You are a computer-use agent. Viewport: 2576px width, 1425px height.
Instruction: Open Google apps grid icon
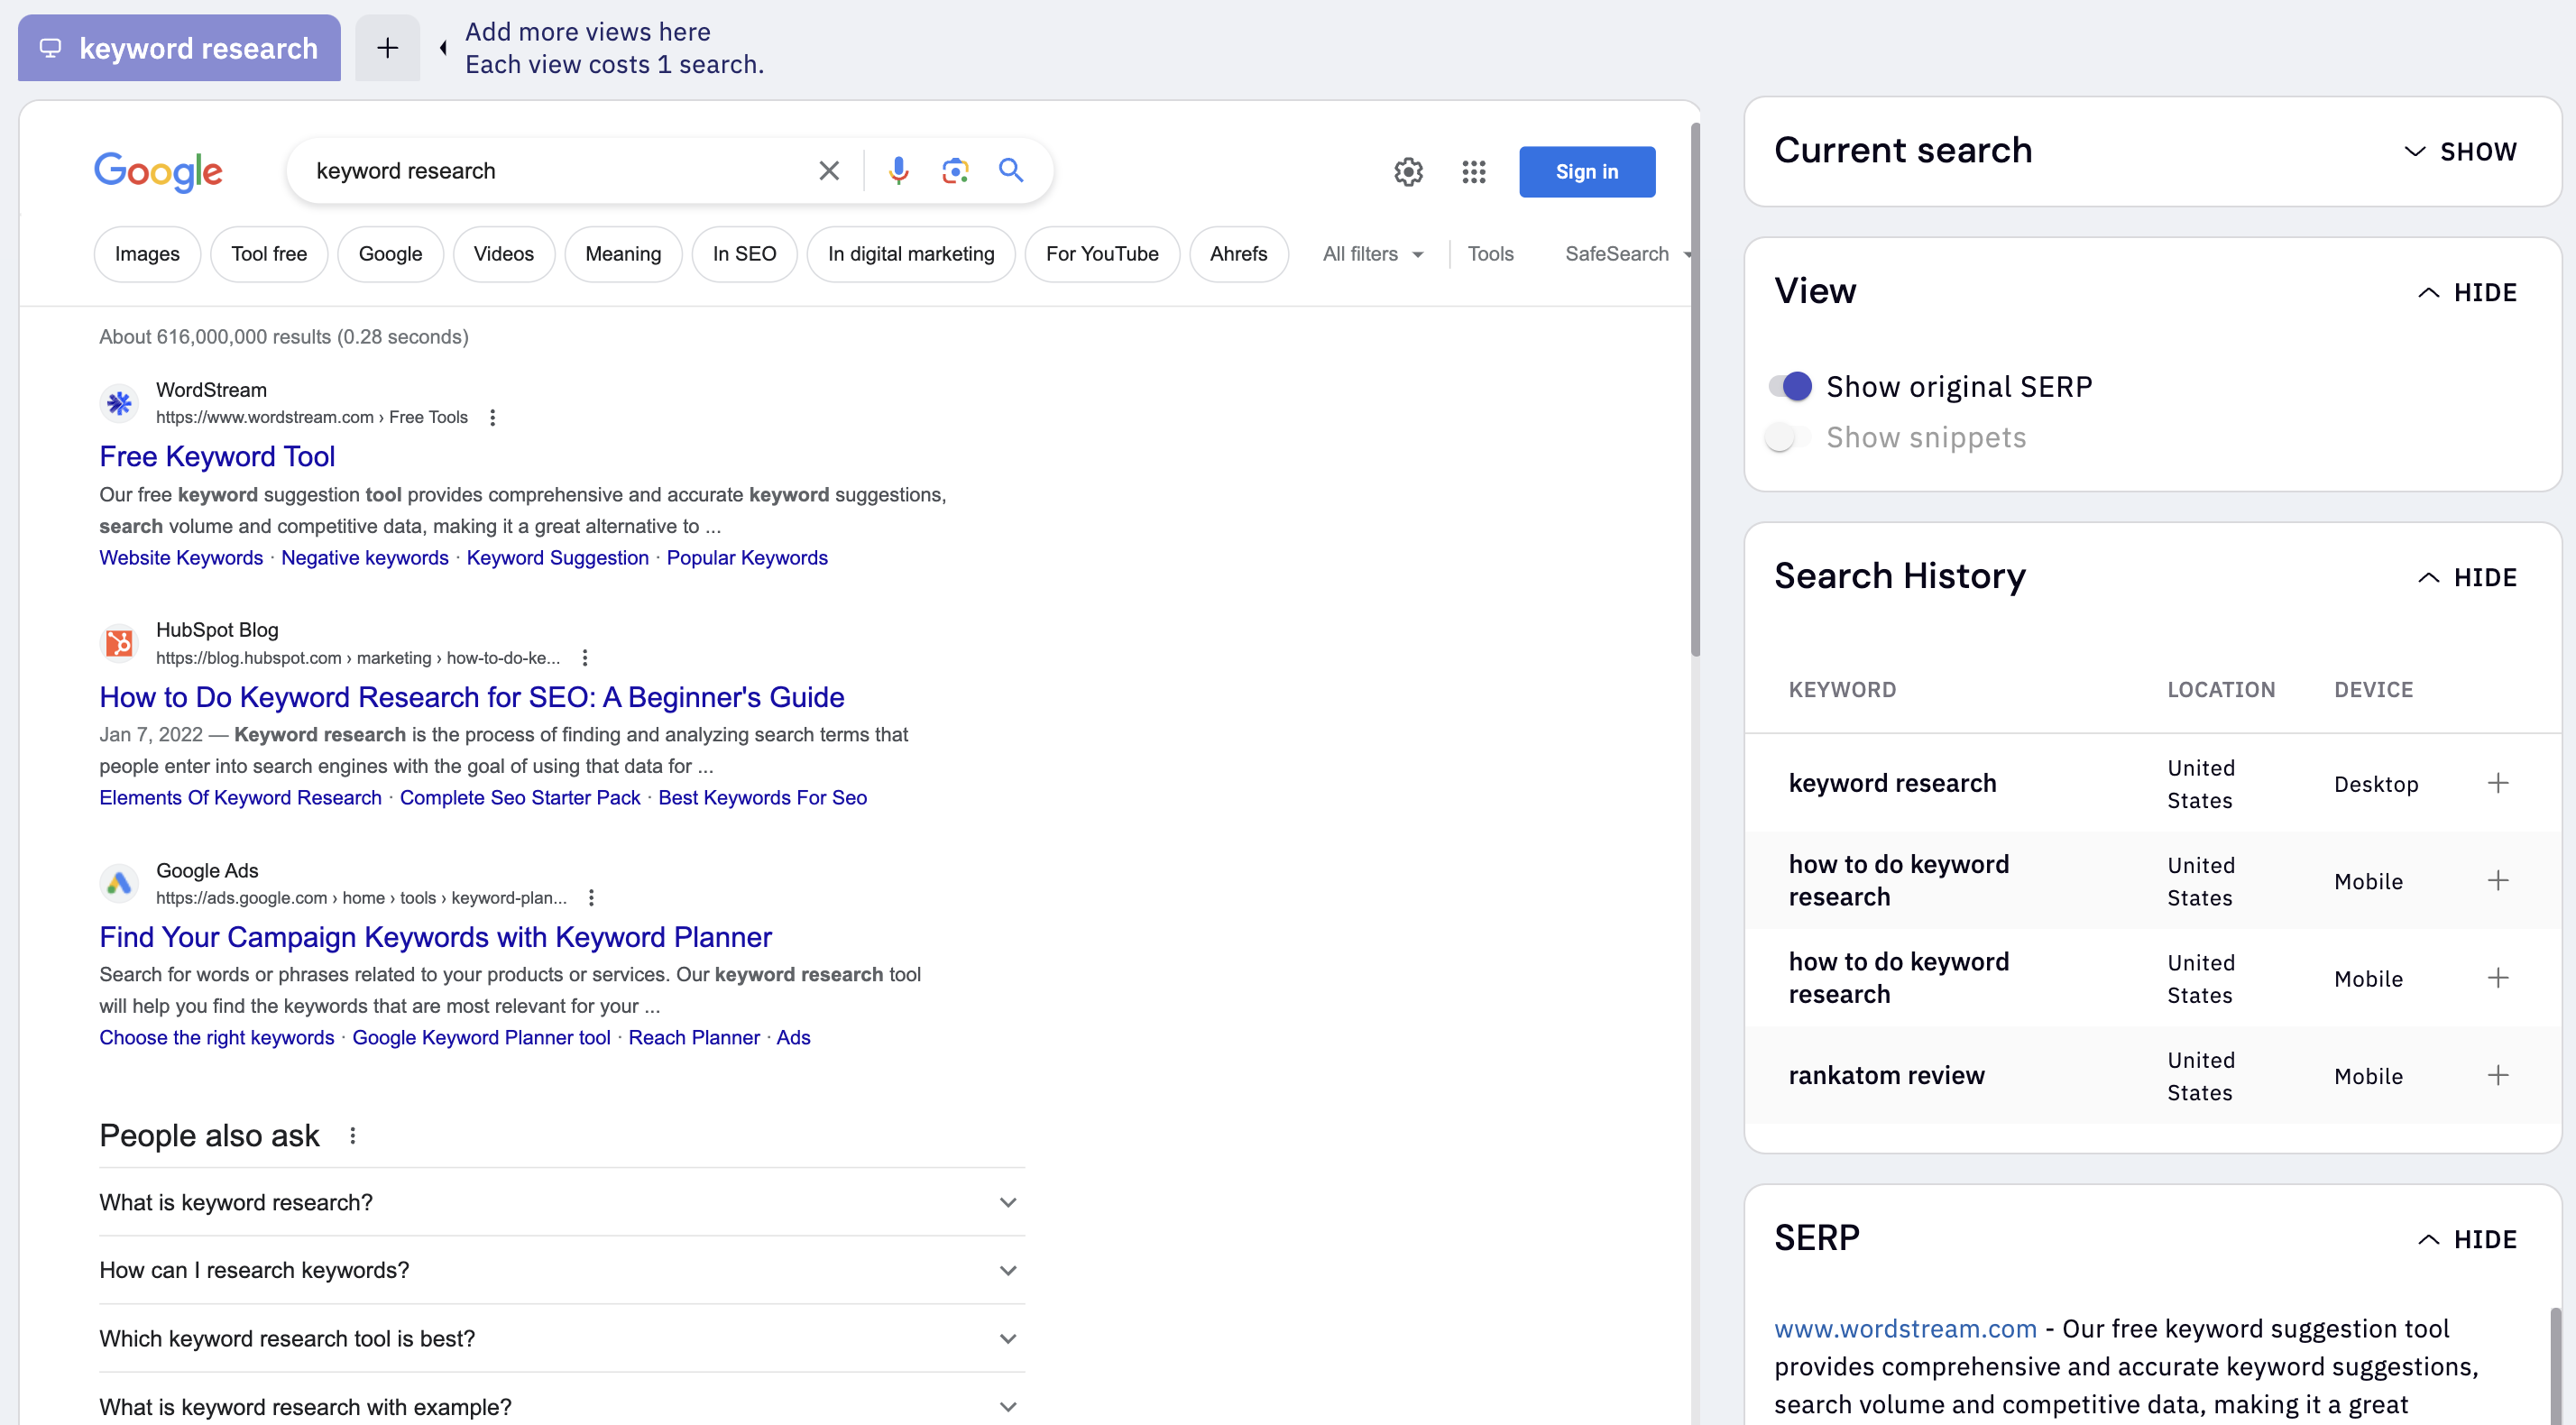click(1473, 172)
